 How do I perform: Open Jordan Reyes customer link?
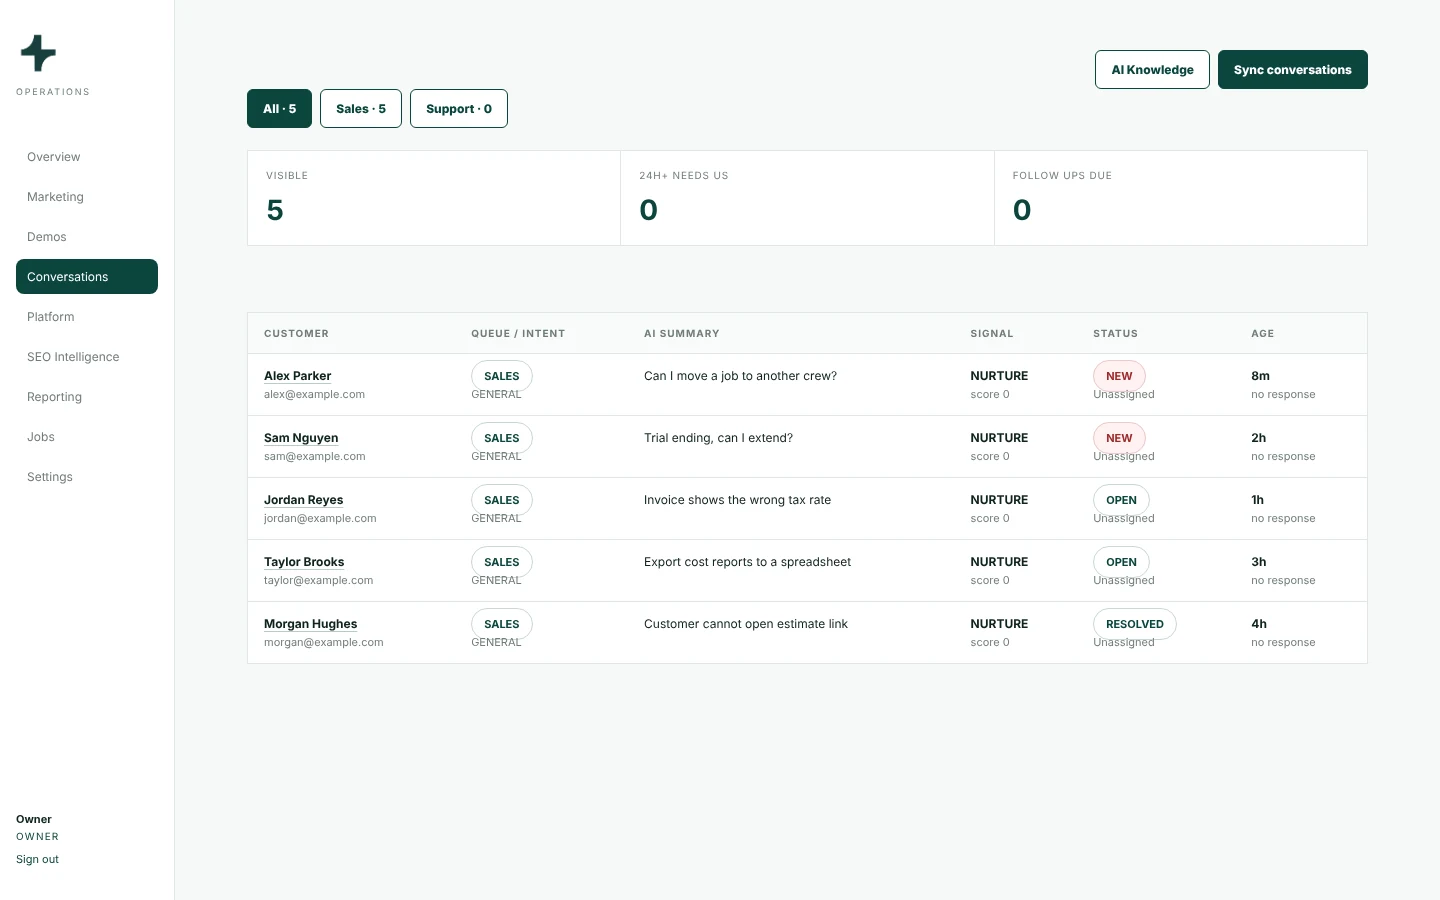click(303, 500)
